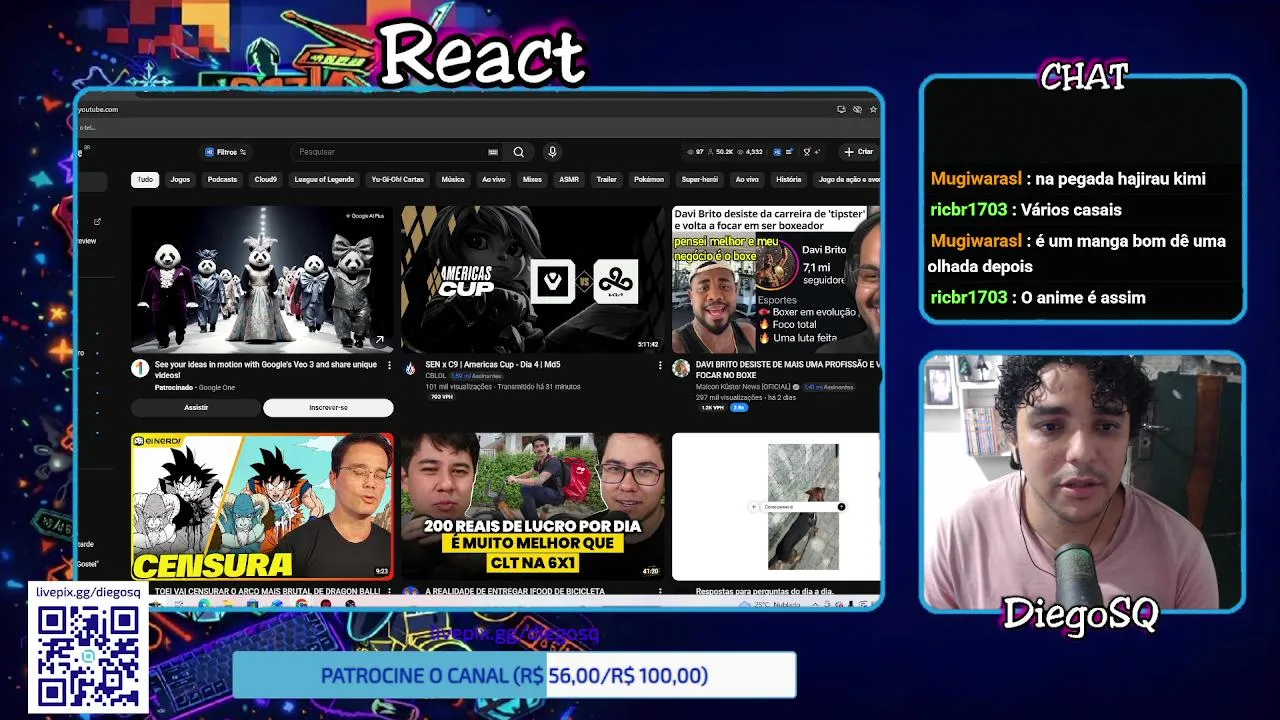This screenshot has width=1280, height=720.
Task: Select the League of Legends chip
Action: (324, 180)
